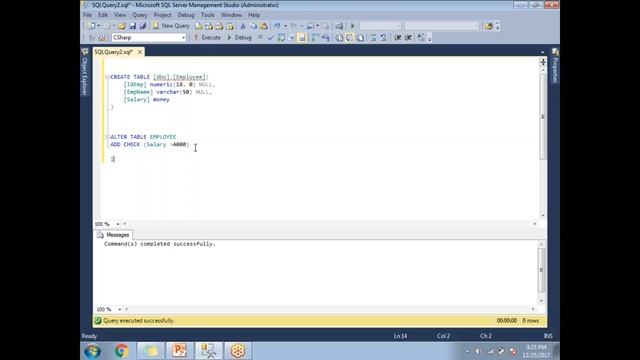Image resolution: width=640 pixels, height=360 pixels.
Task: Parse the query with checkmark icon
Action: point(270,38)
